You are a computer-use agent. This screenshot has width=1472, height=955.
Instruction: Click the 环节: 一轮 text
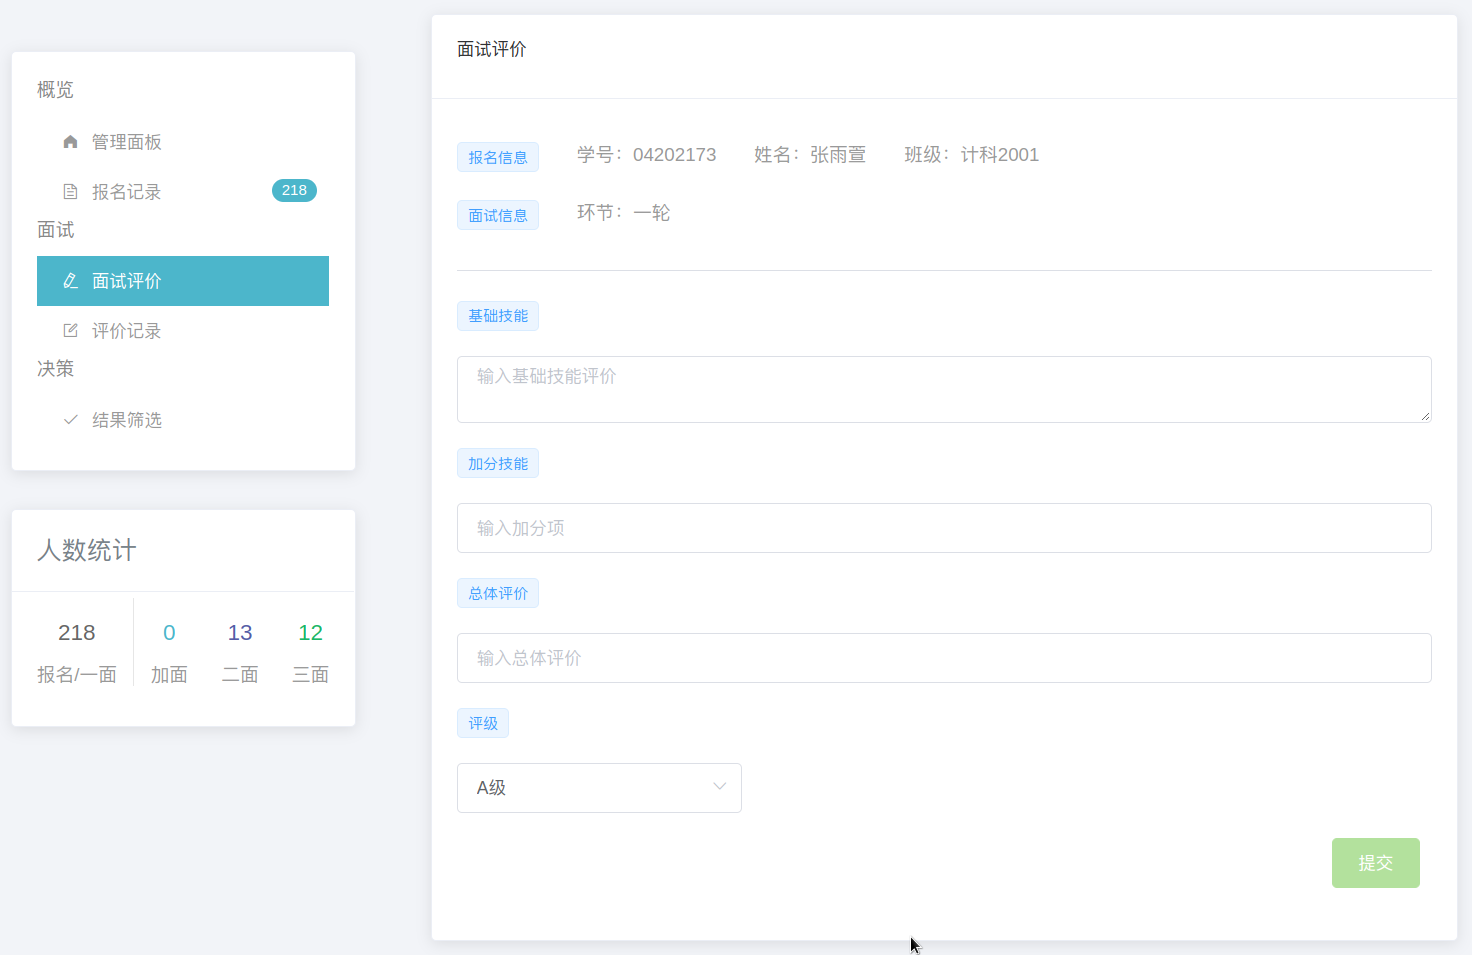click(x=623, y=213)
